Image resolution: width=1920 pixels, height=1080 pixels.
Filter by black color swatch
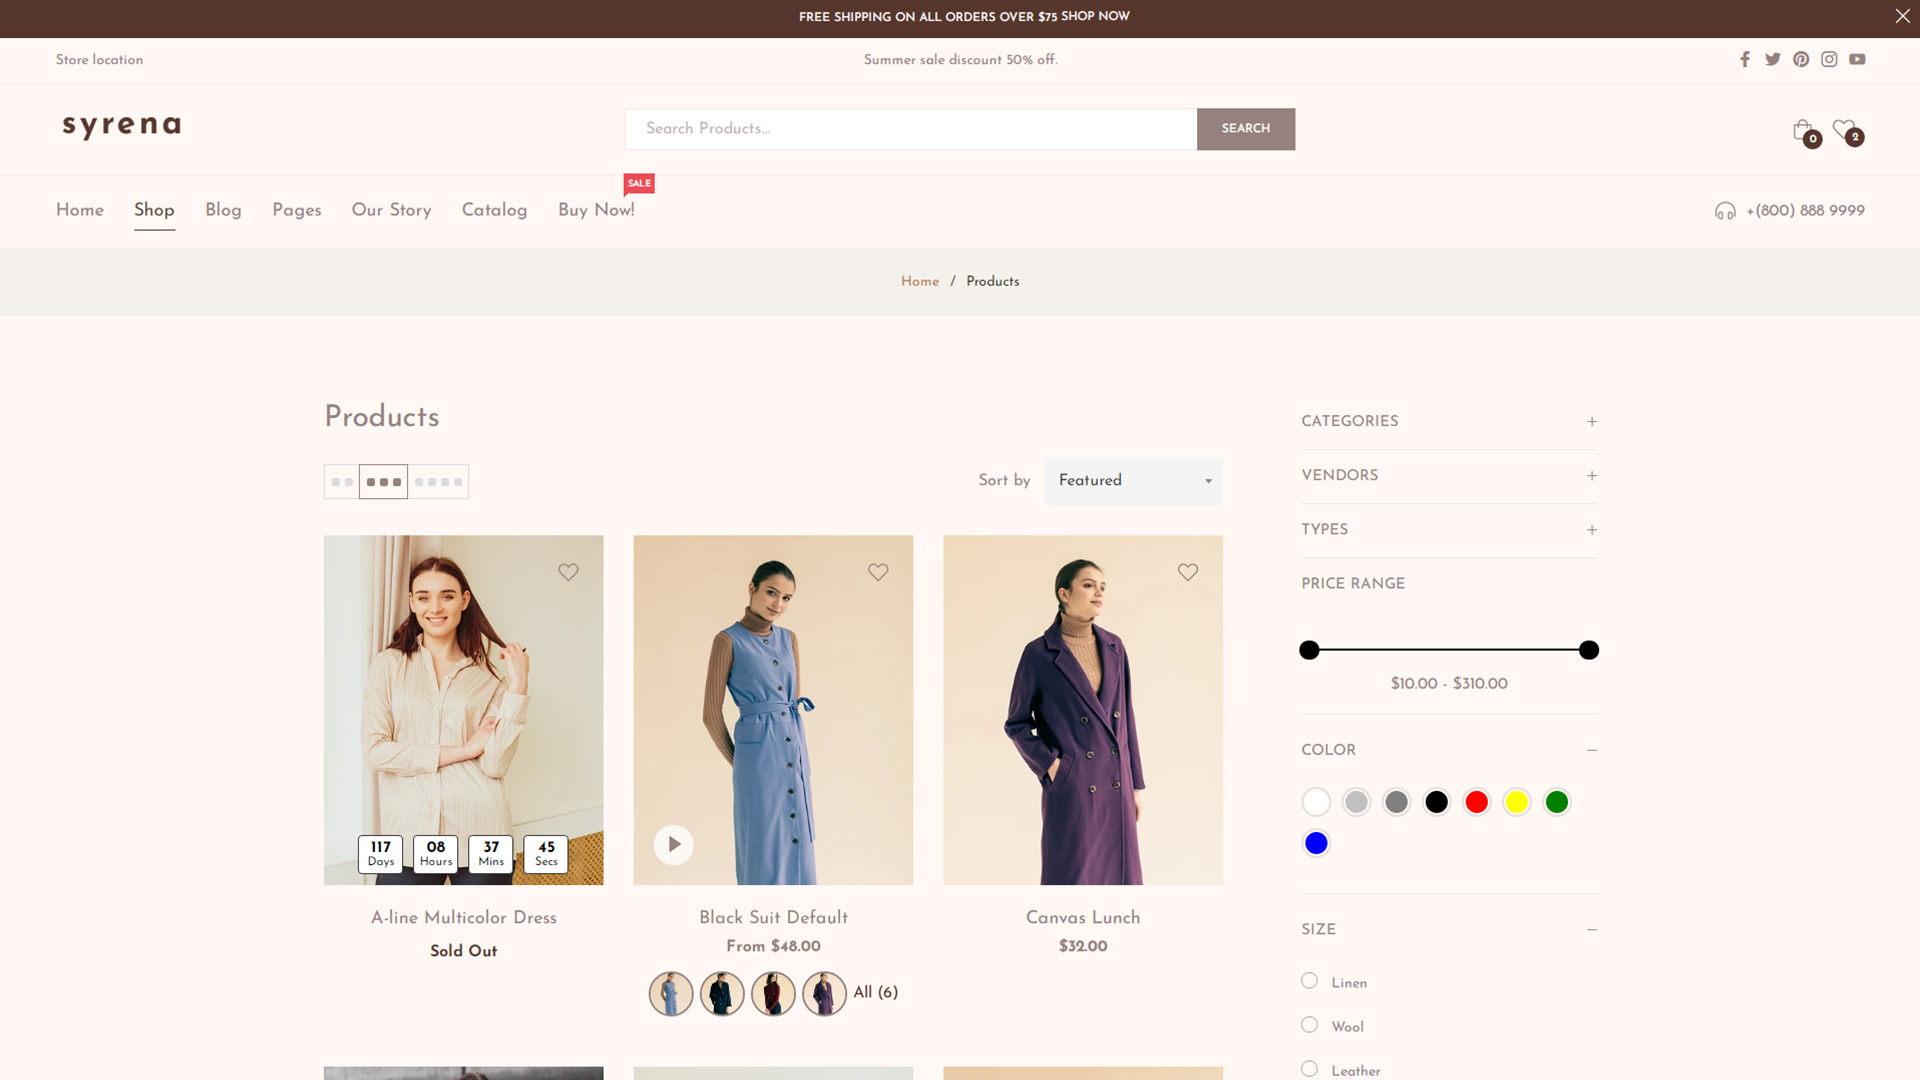coord(1436,802)
